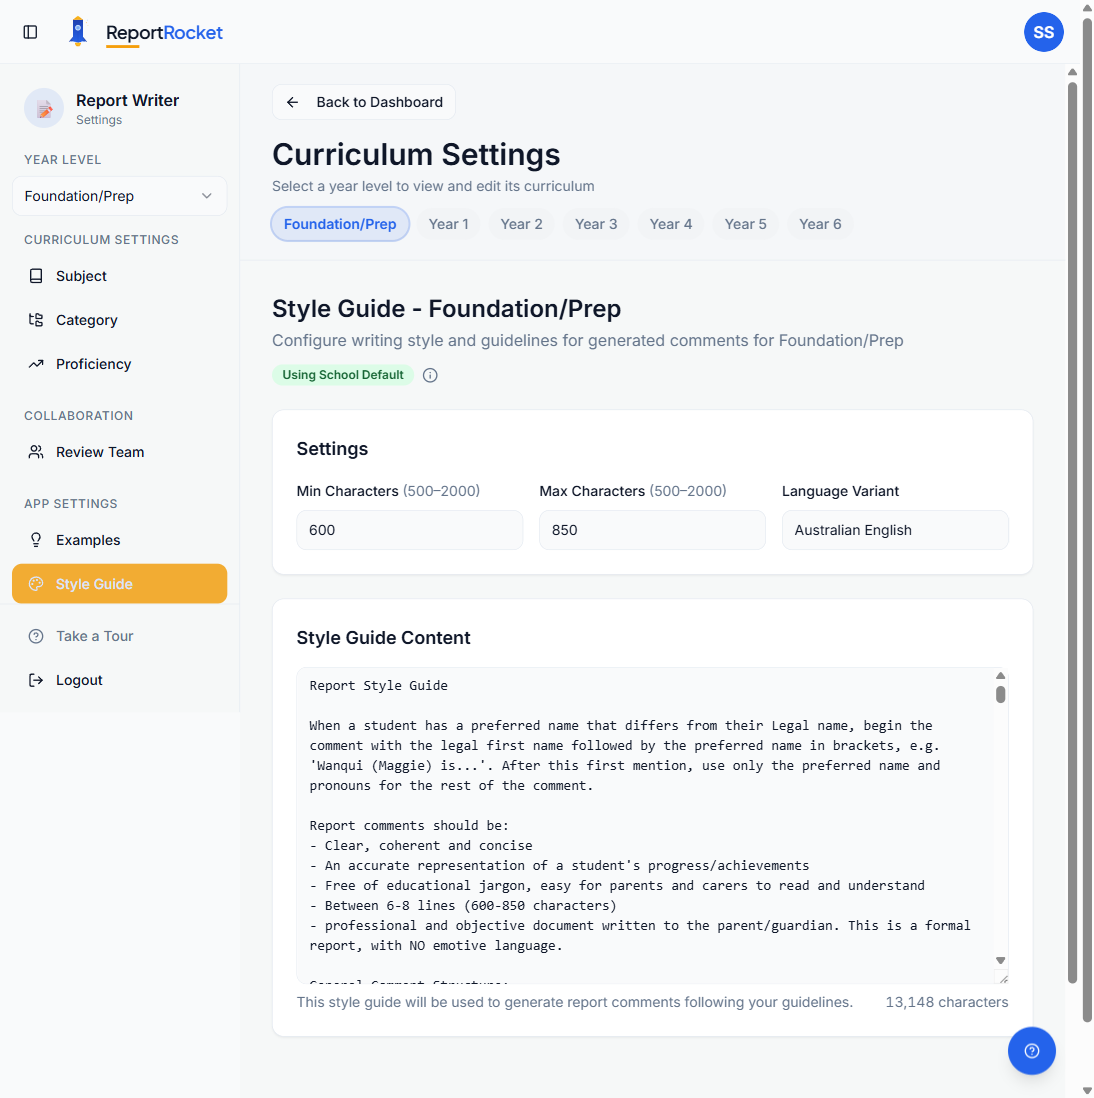The image size is (1094, 1098).
Task: Open the SS account avatar menu
Action: (x=1044, y=32)
